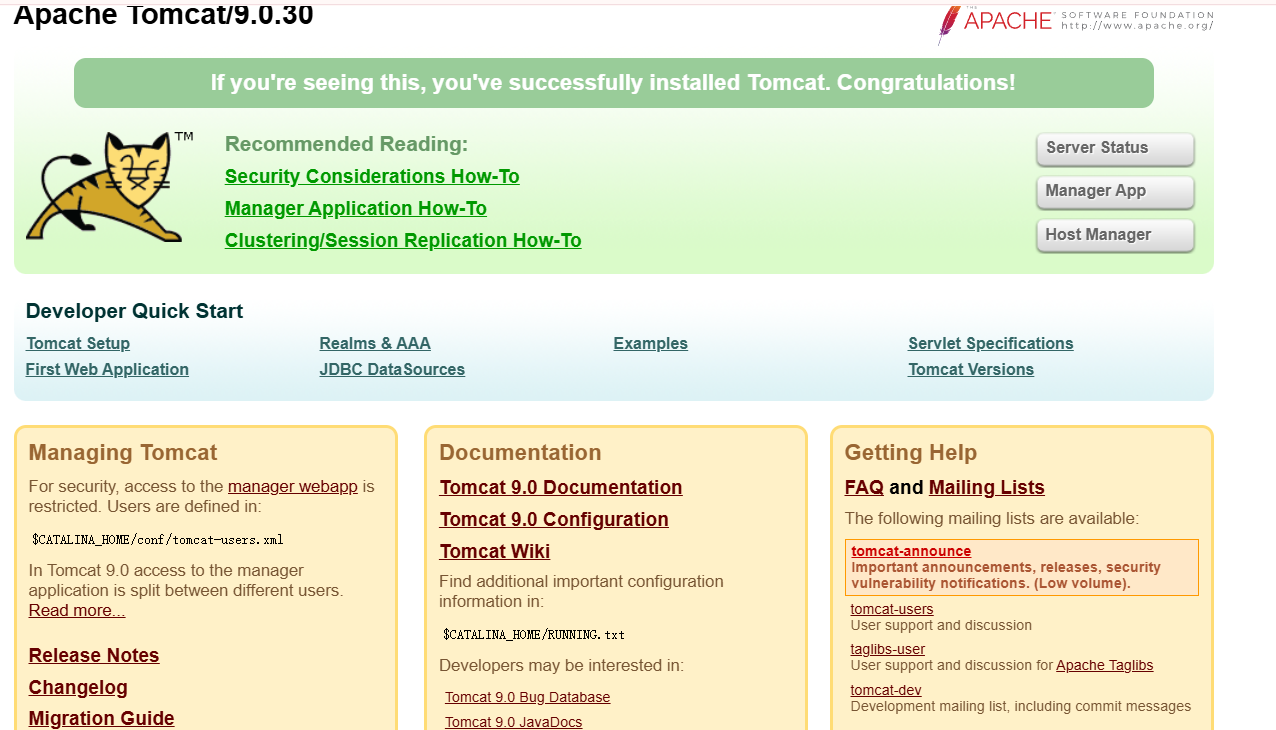
Task: Click the Getting Help heading
Action: click(x=911, y=453)
